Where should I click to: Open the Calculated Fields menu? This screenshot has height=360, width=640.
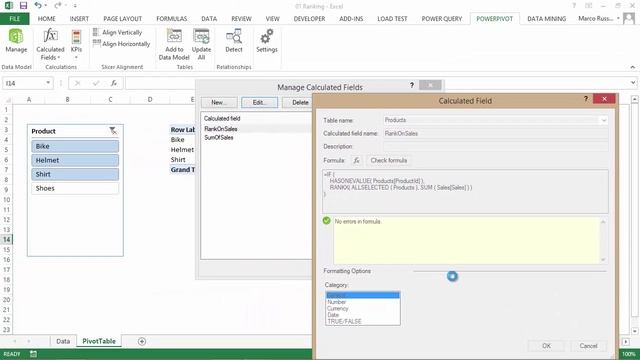click(50, 44)
